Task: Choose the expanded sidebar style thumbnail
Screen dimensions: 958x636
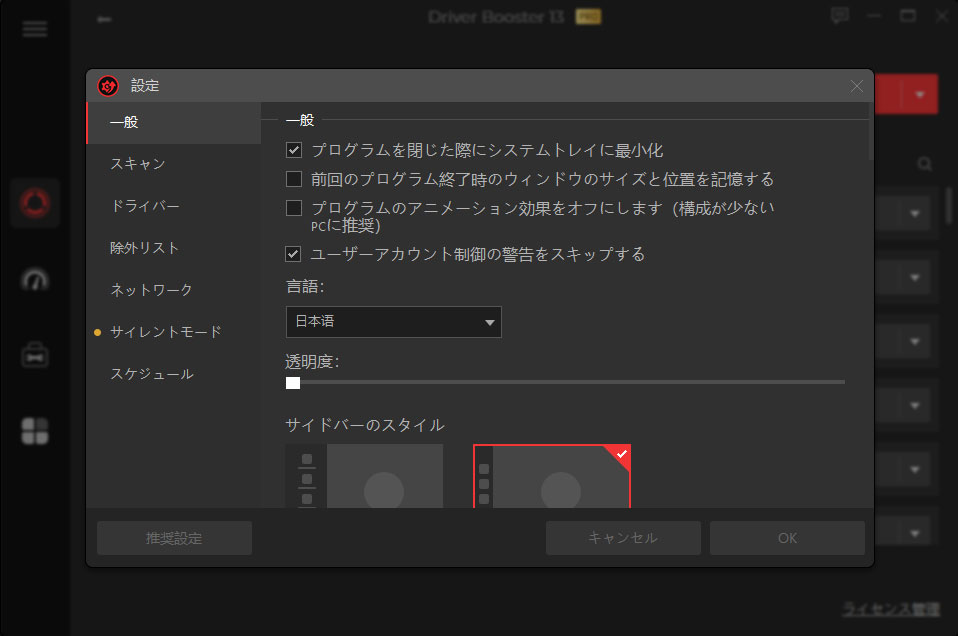Action: [364, 476]
